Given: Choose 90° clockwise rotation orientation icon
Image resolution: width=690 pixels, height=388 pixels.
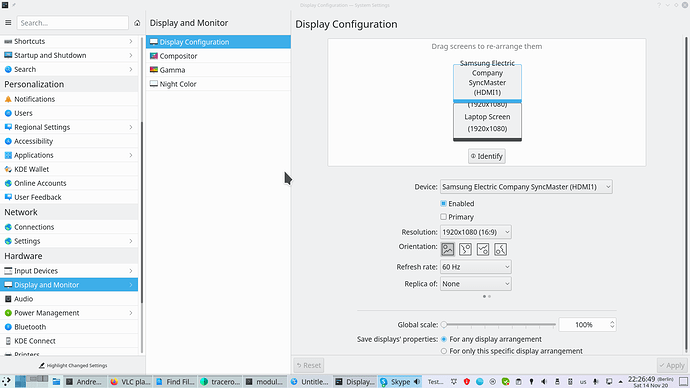Looking at the screenshot, I should tap(465, 249).
